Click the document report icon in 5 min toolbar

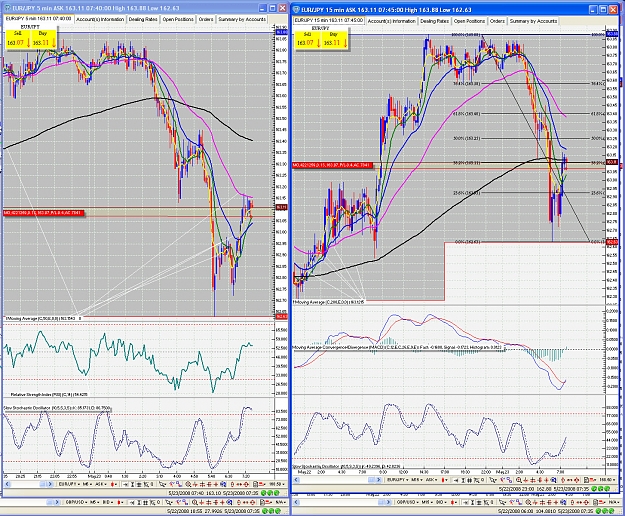tap(256, 484)
